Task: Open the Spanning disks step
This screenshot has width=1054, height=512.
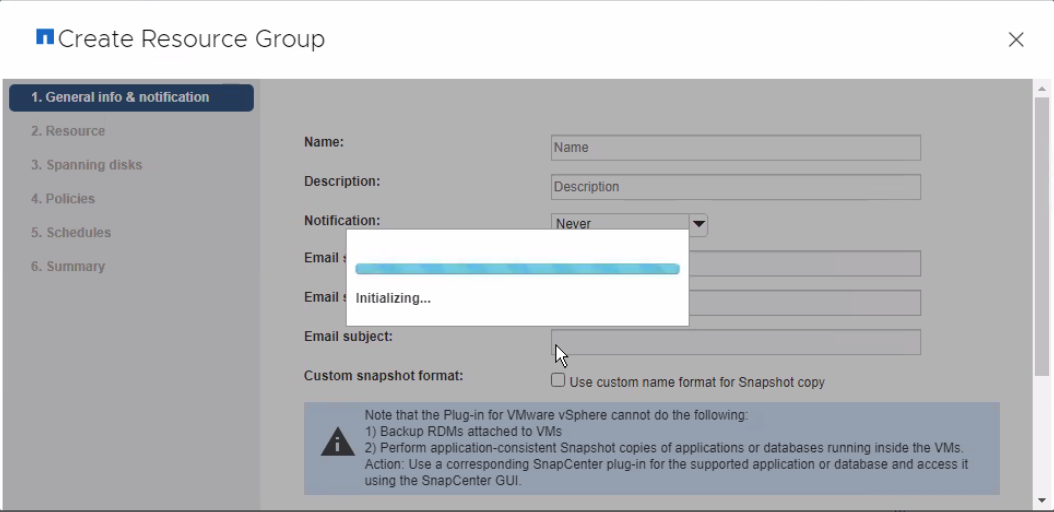Action: point(86,165)
